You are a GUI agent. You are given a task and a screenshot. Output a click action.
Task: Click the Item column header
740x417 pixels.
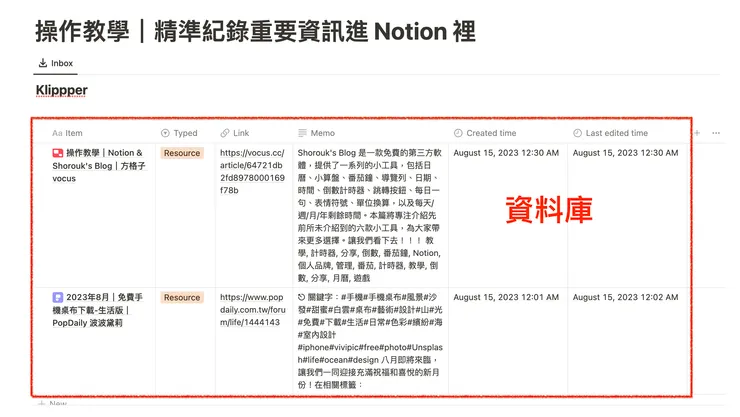[x=67, y=133]
